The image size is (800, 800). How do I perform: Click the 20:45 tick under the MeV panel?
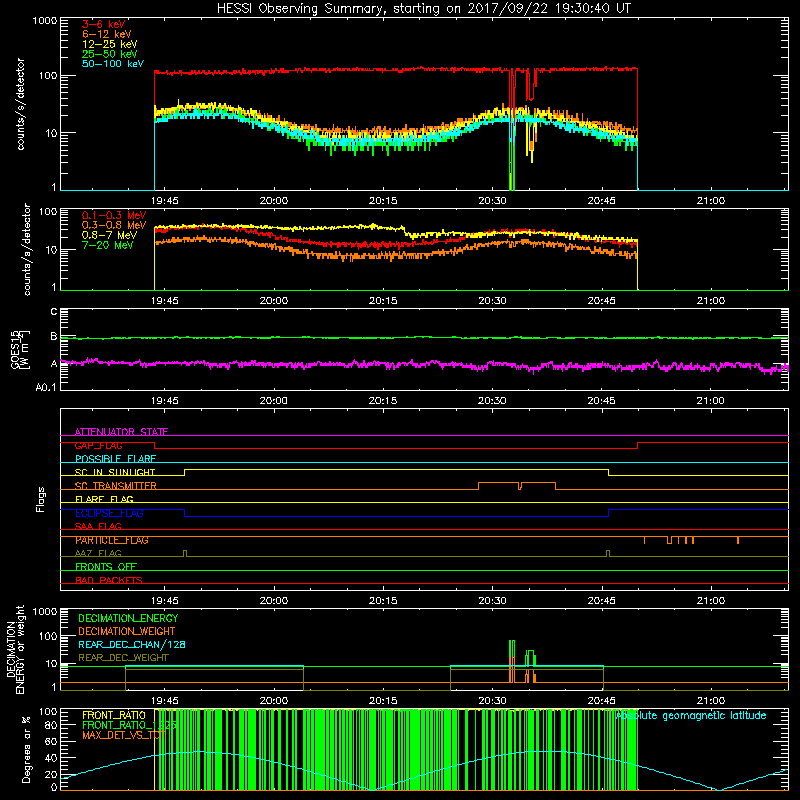601,301
